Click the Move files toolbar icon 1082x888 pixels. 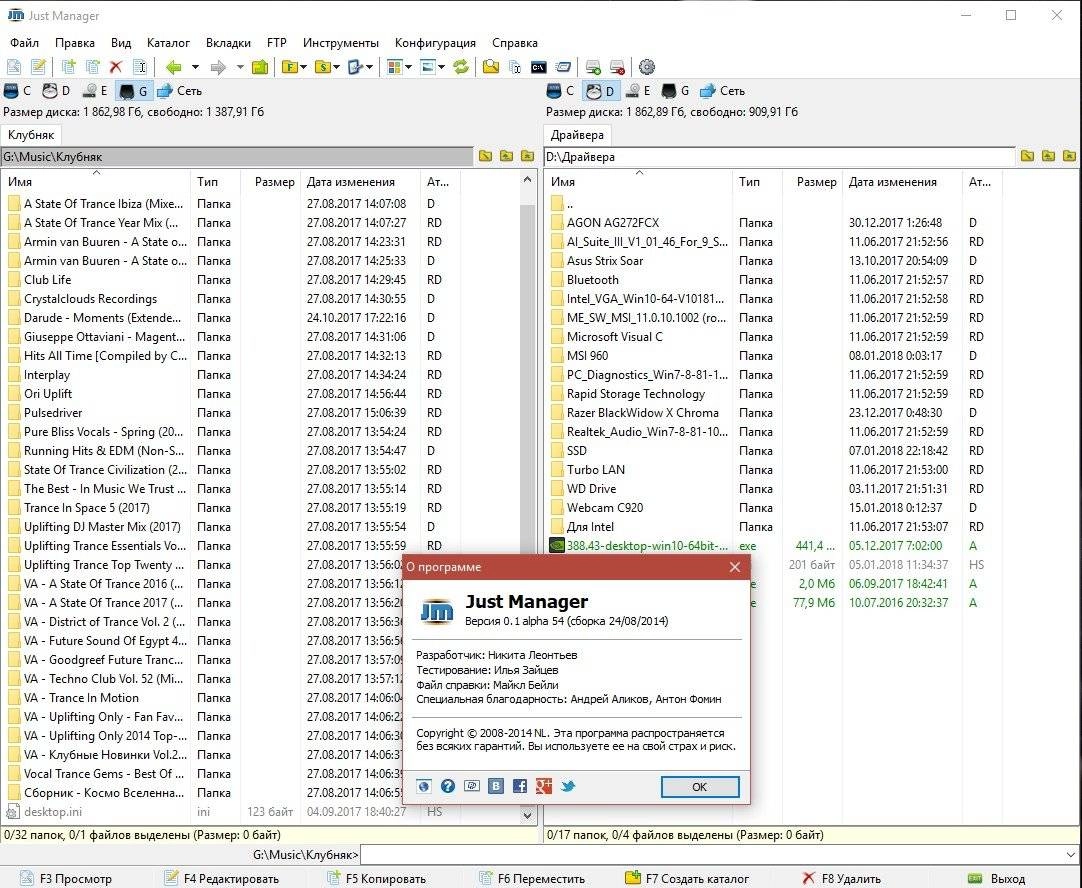[x=92, y=67]
